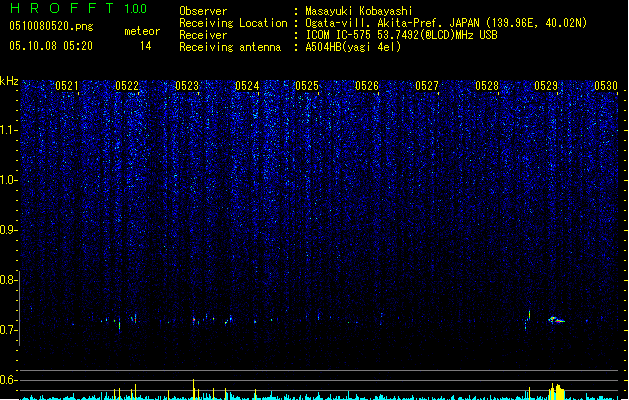
Task: Click the 1.1 kHz axis label
Action: pyautogui.click(x=8, y=130)
